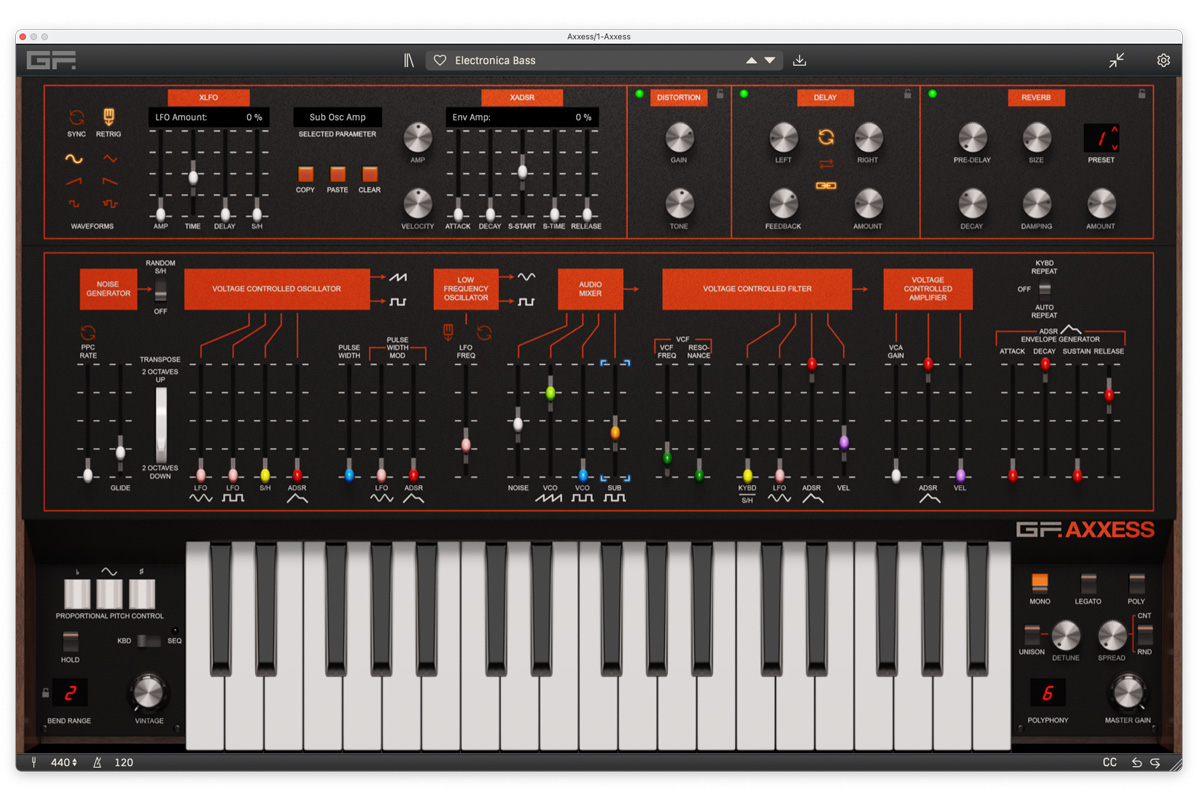1200x800 pixels.
Task: Select the Legato voice mode
Action: point(1088,583)
